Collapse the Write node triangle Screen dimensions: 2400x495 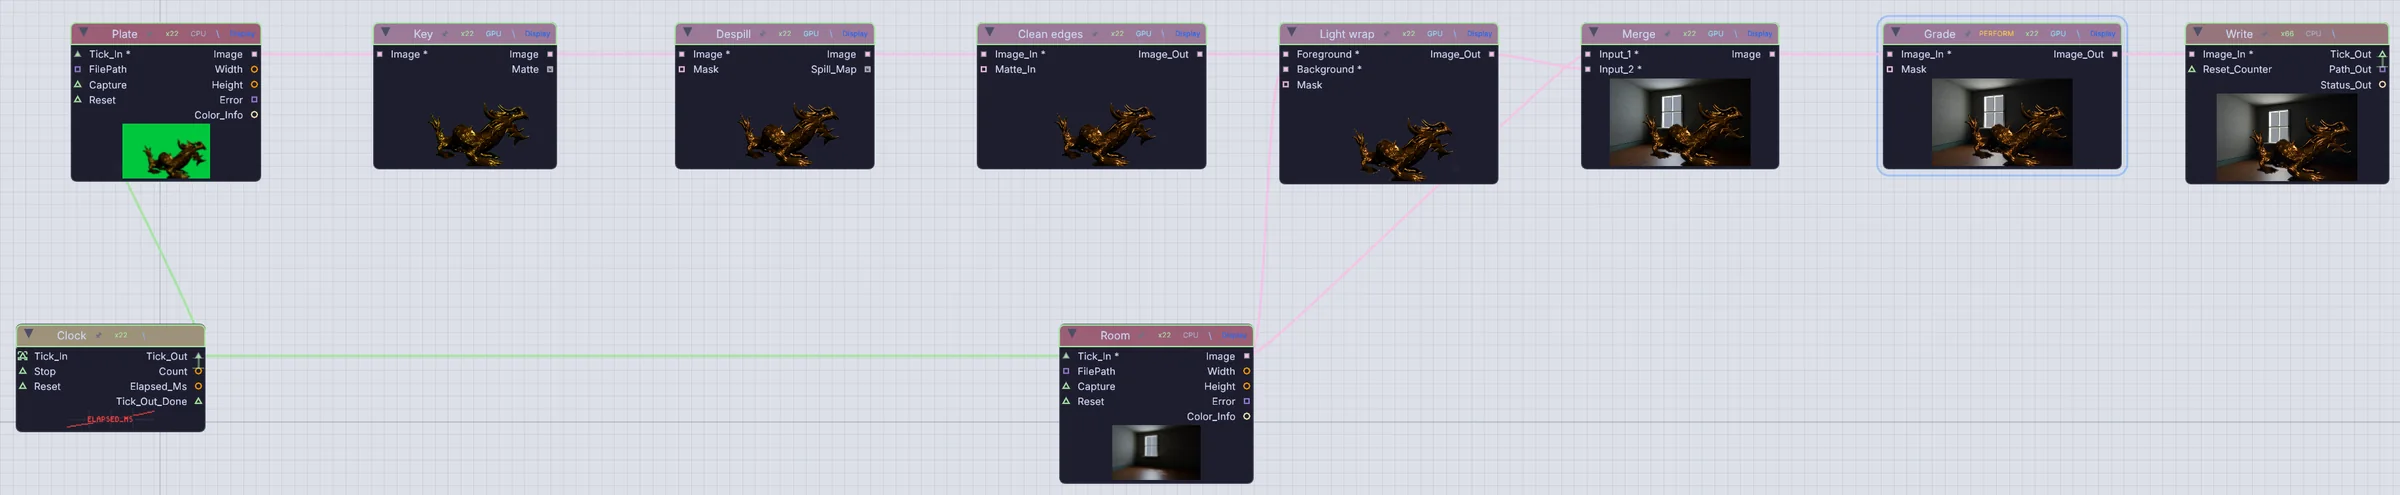coord(2197,33)
